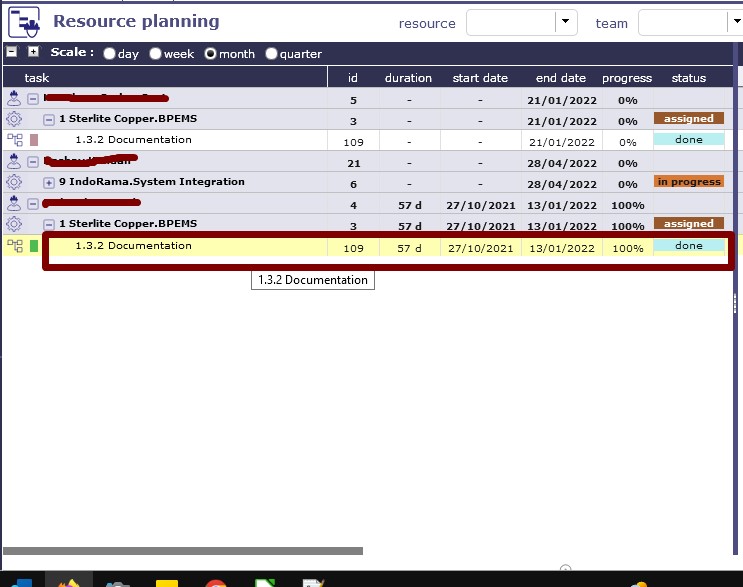Click the activity tree icon in the highlighted row

[x=14, y=246]
